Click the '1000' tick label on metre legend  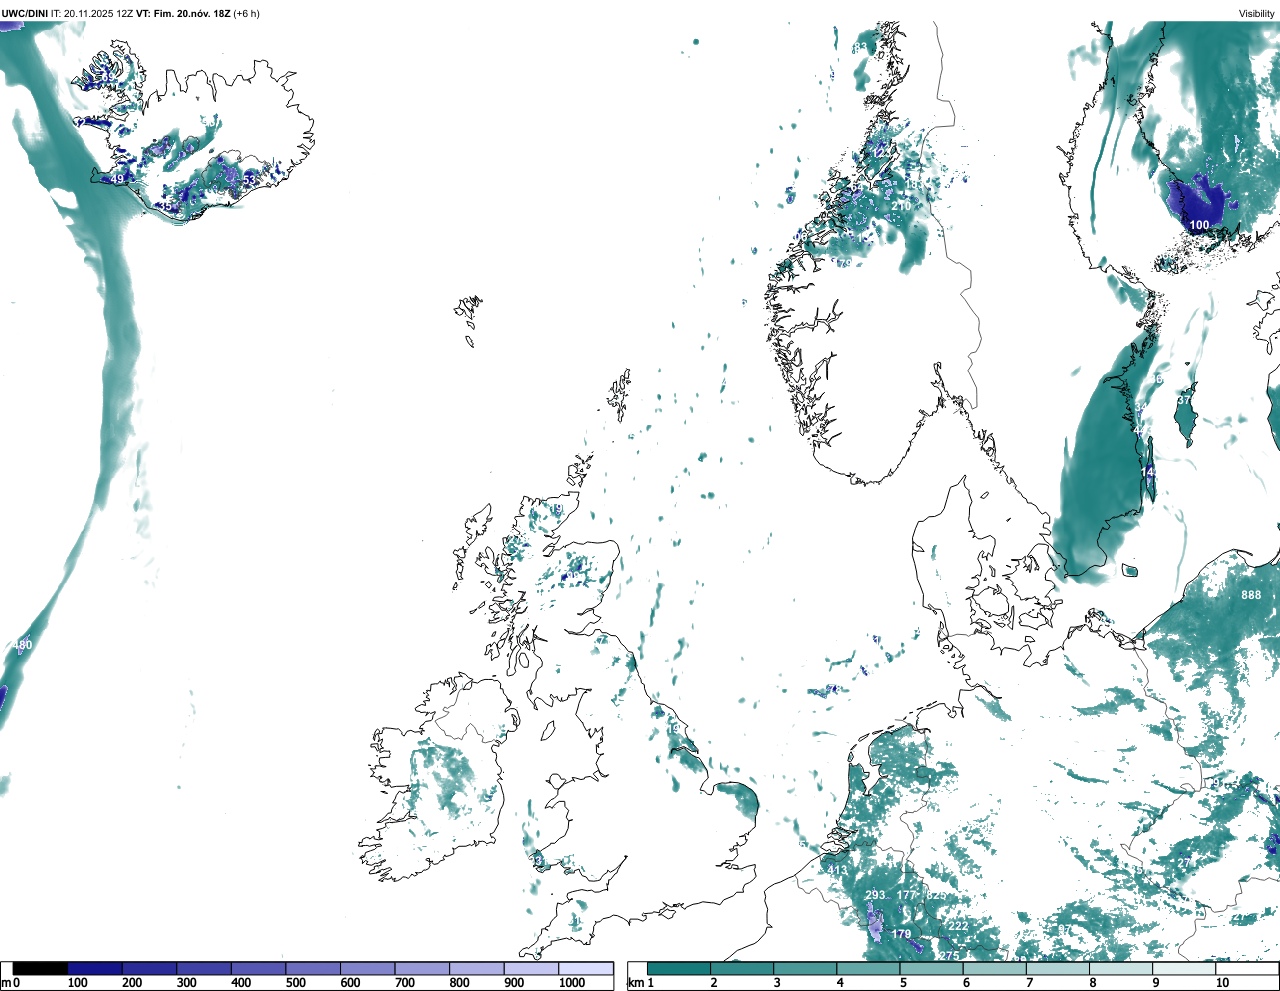572,983
